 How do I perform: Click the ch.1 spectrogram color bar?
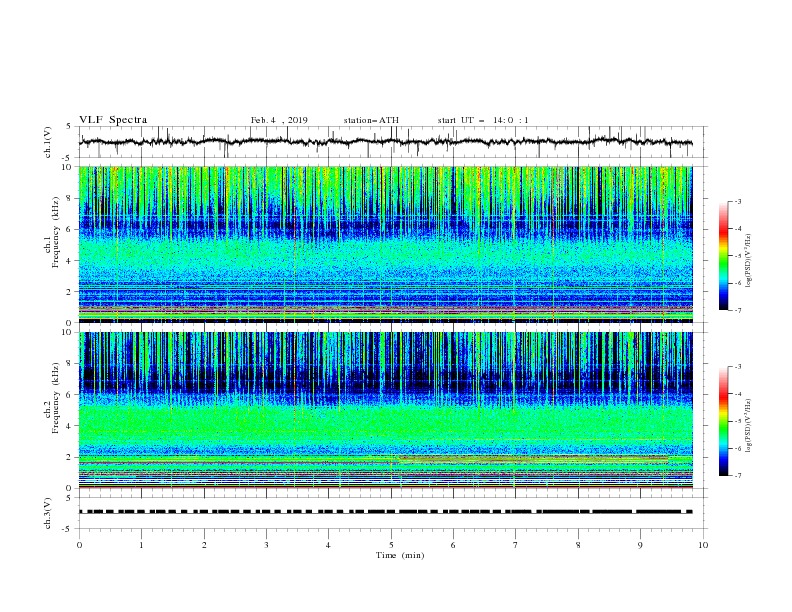(x=723, y=256)
